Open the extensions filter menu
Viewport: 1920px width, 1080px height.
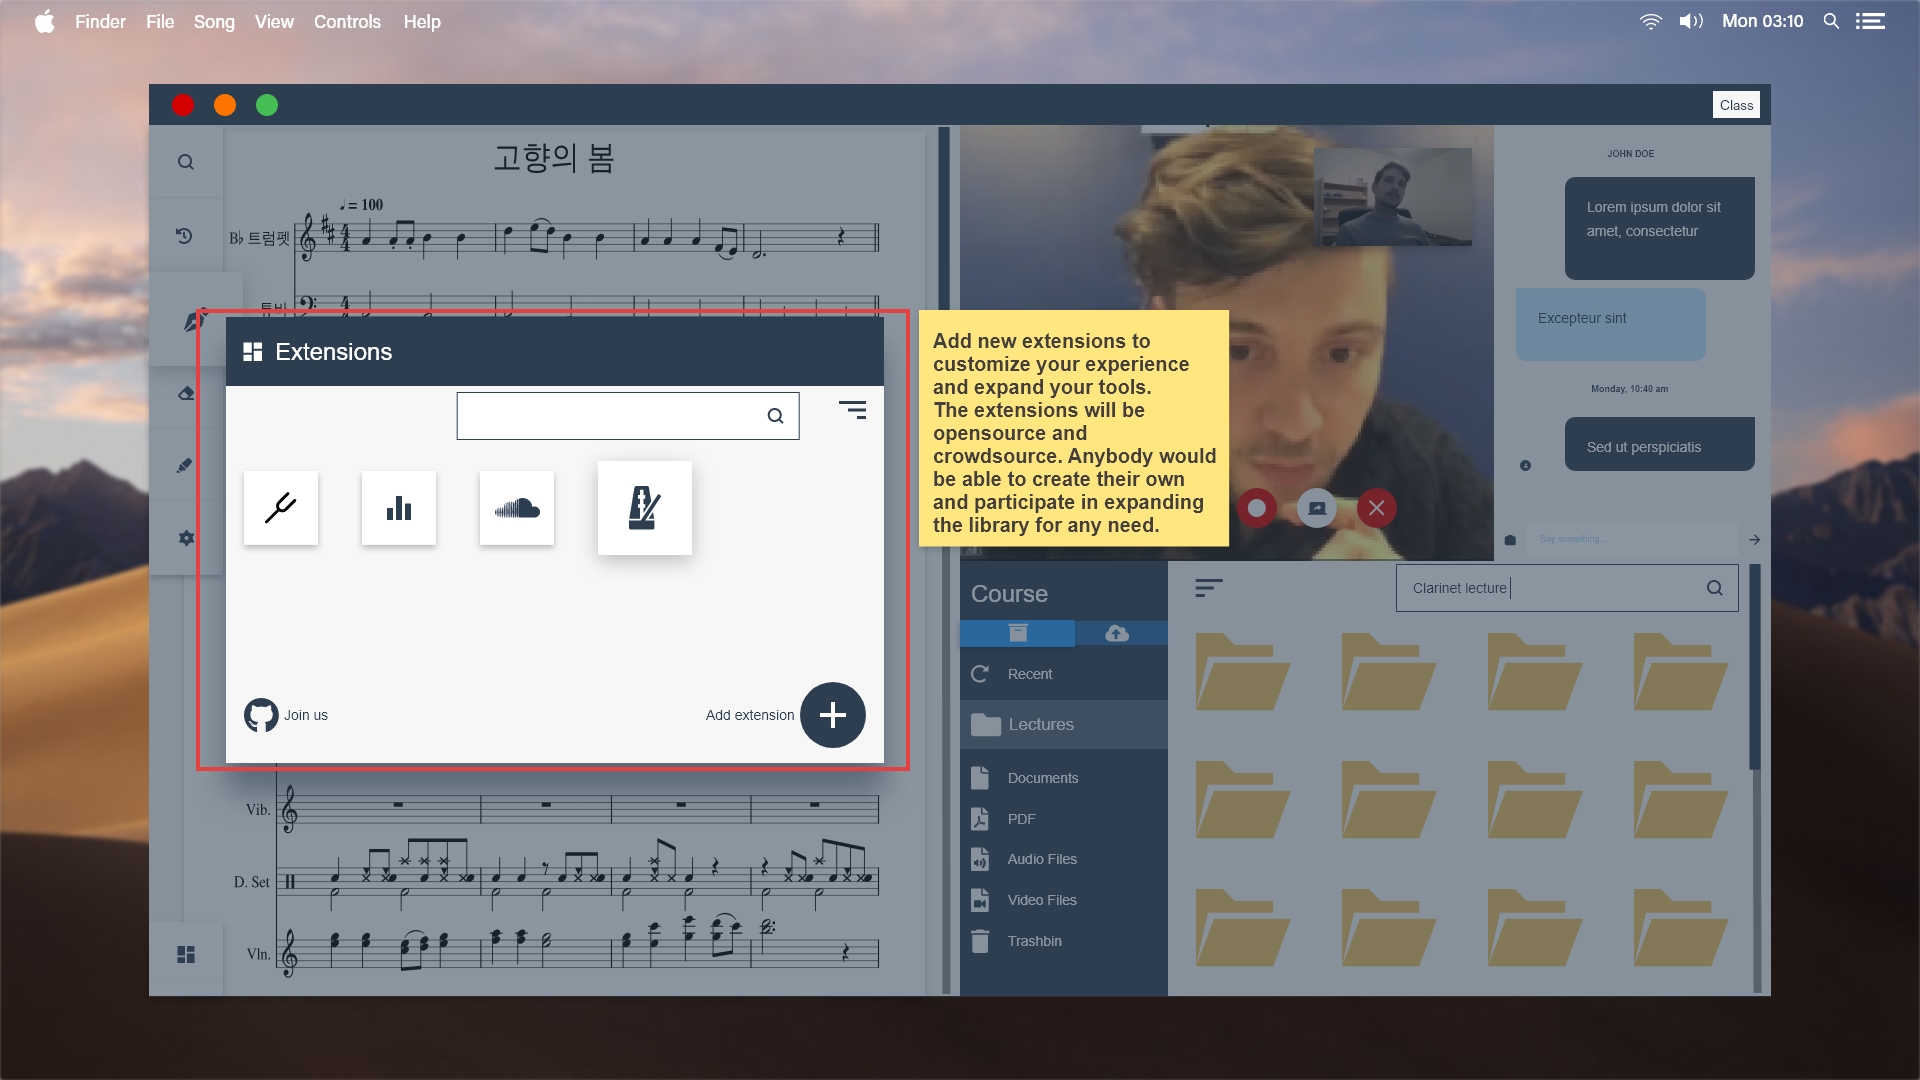pyautogui.click(x=852, y=410)
